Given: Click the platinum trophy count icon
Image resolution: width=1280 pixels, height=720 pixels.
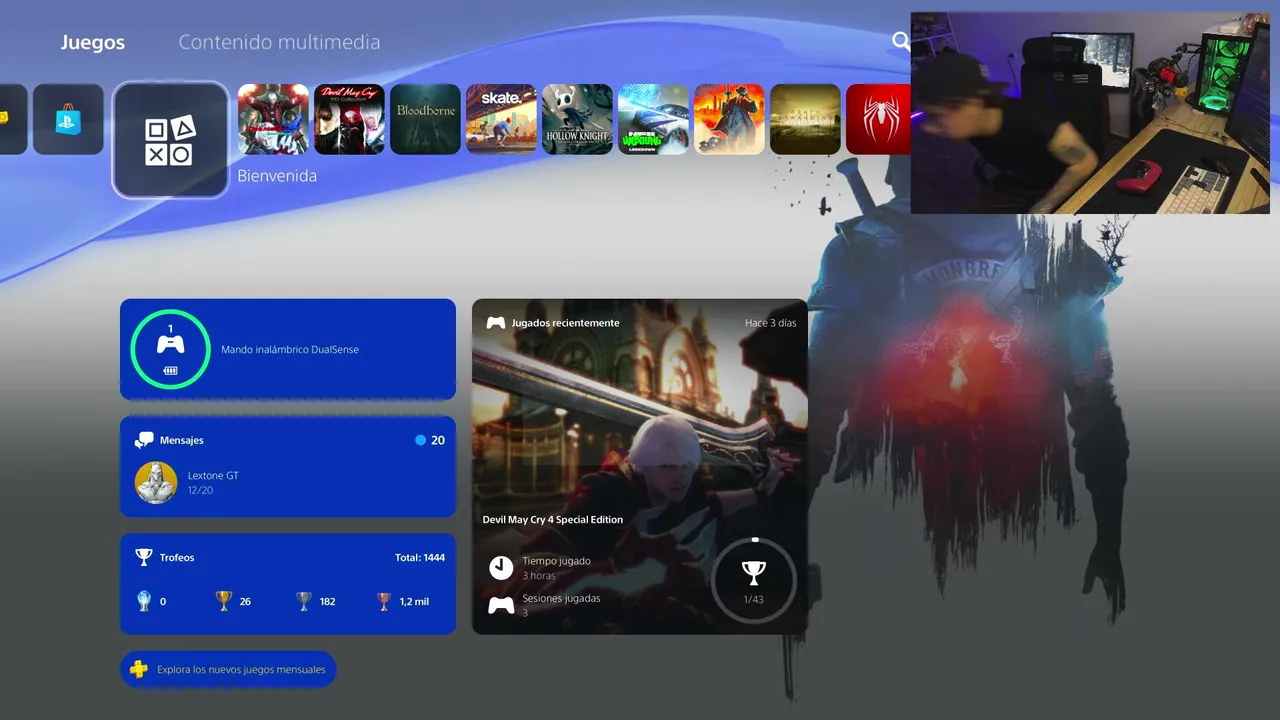Looking at the screenshot, I should (x=144, y=601).
